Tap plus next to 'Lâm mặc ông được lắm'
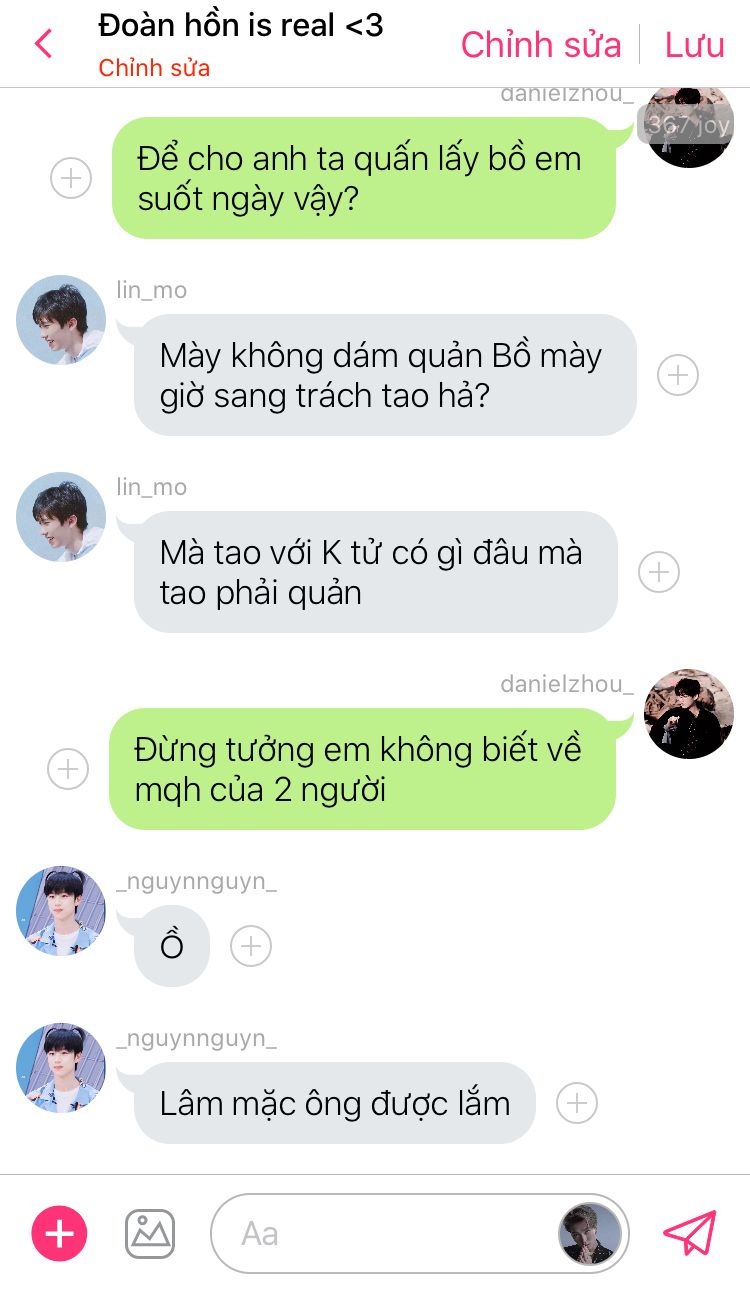750x1294 pixels. pos(577,1103)
